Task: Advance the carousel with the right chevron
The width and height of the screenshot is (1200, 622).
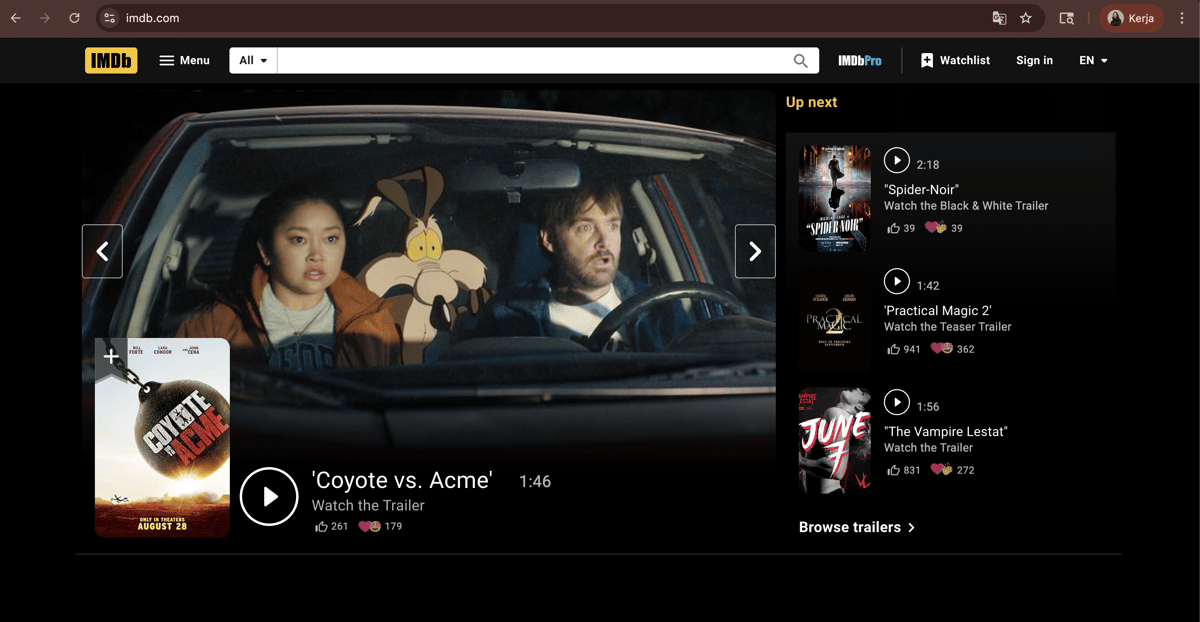Action: pos(755,251)
